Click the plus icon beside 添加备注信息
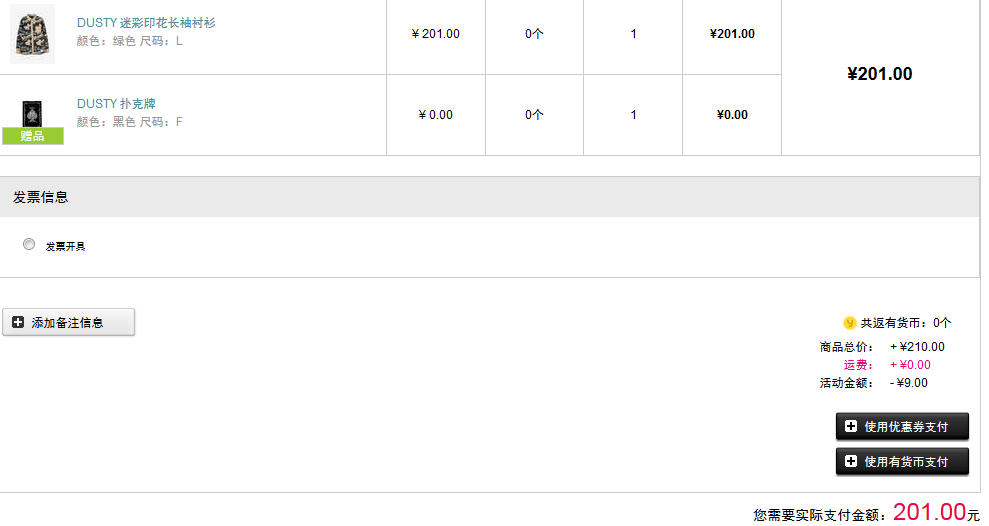The width and height of the screenshot is (989, 526). (18, 322)
